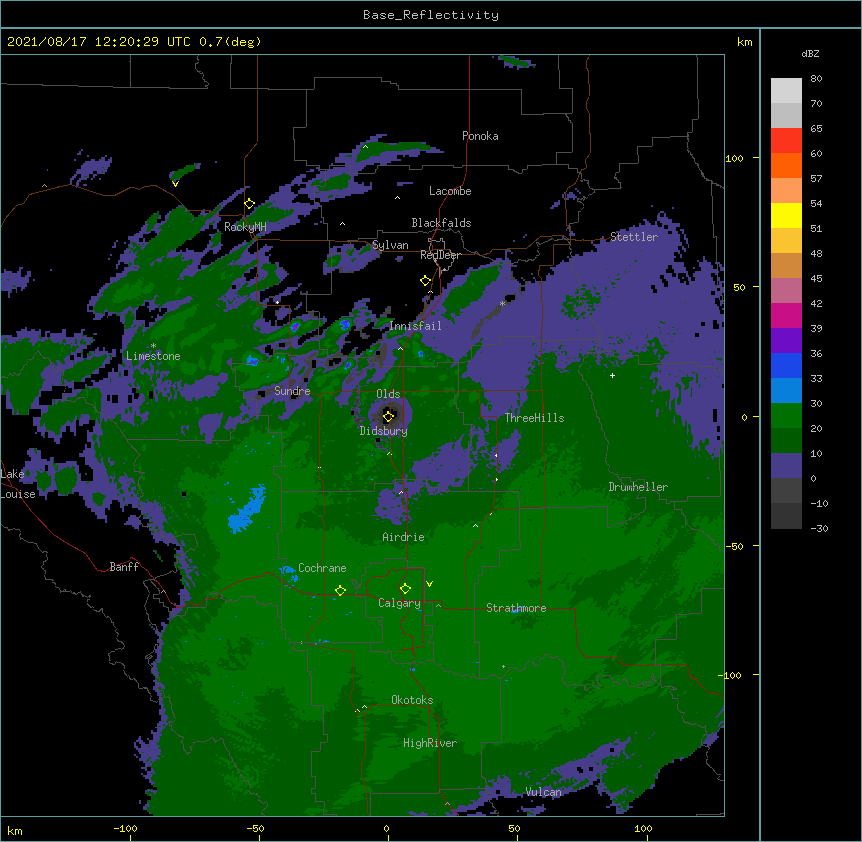The image size is (862, 842).
Task: Click the yellow V marker northwest of RockyMH
Action: click(x=175, y=184)
